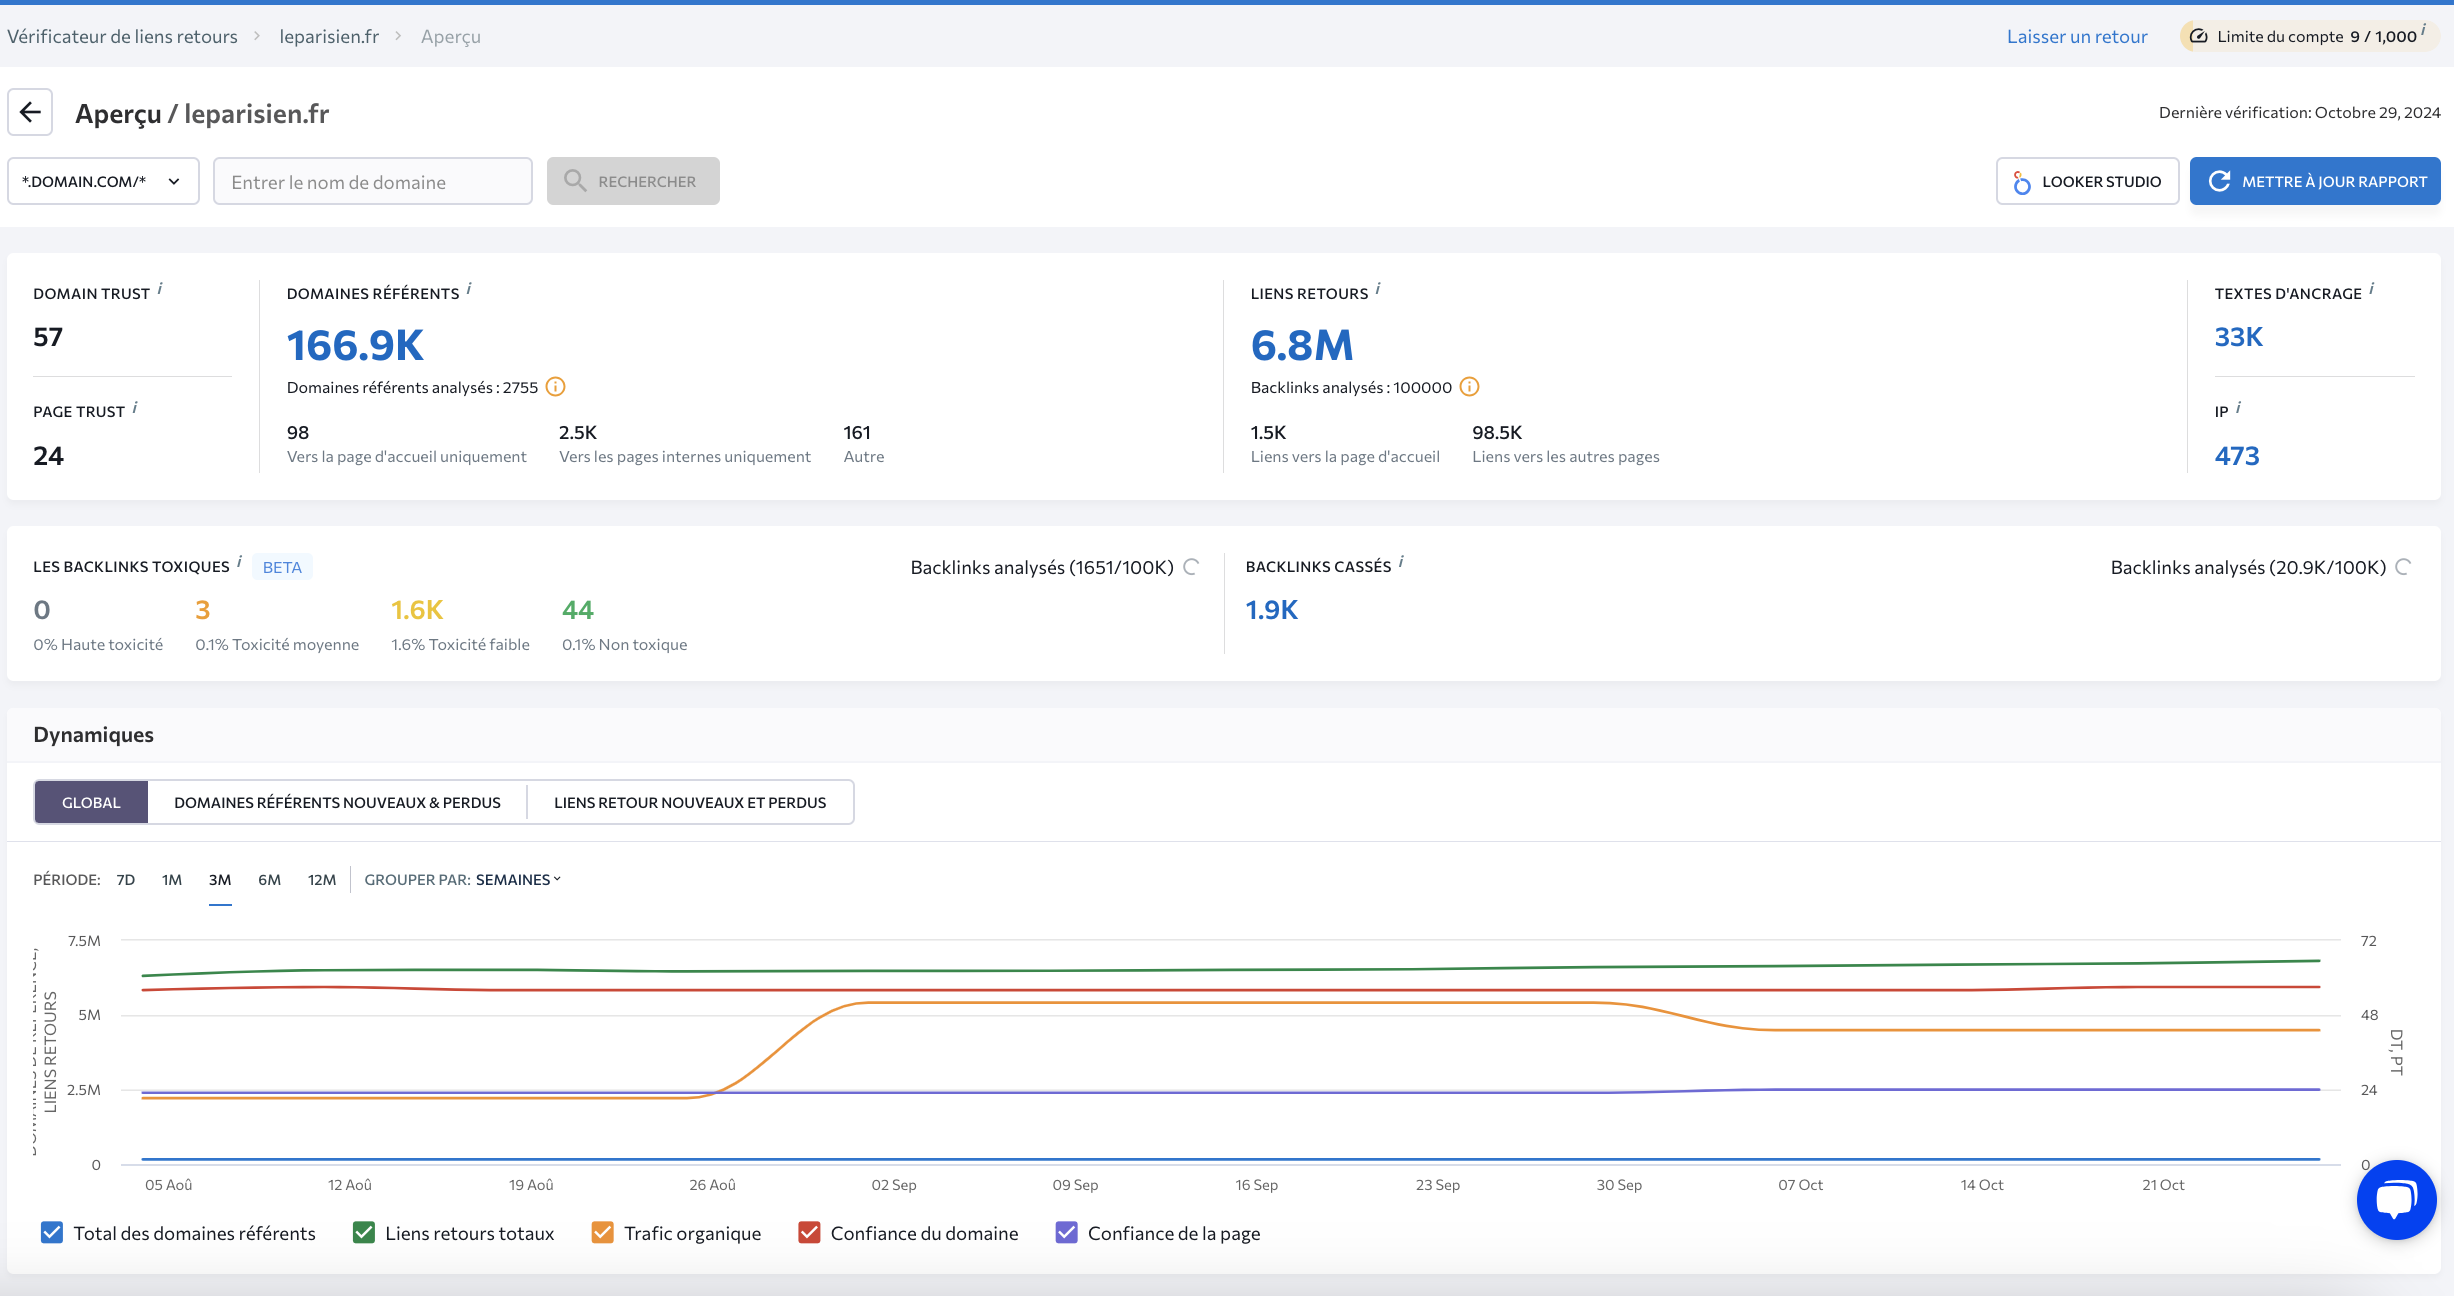The width and height of the screenshot is (2454, 1296).
Task: Click info icon next to Textes d'ancrage
Action: (x=2371, y=289)
